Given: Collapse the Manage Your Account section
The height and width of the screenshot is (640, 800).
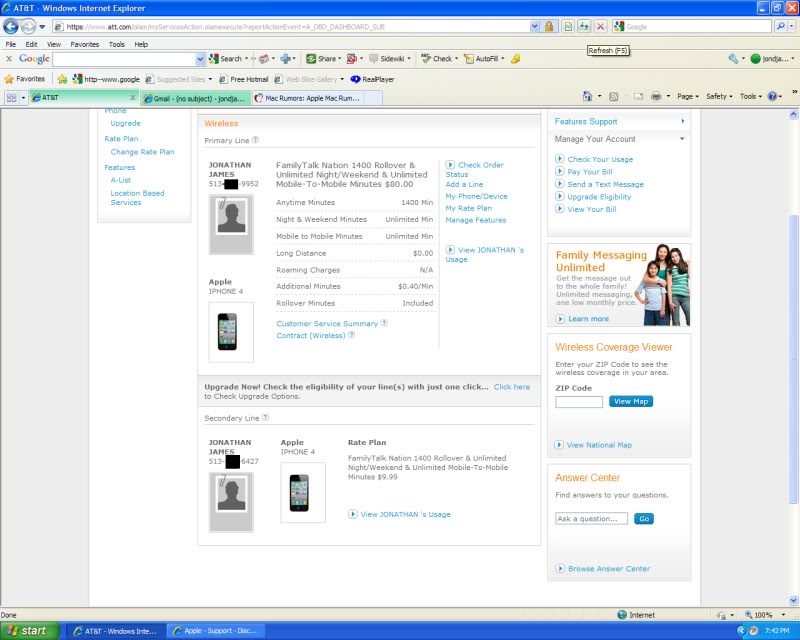Looking at the screenshot, I should 682,138.
